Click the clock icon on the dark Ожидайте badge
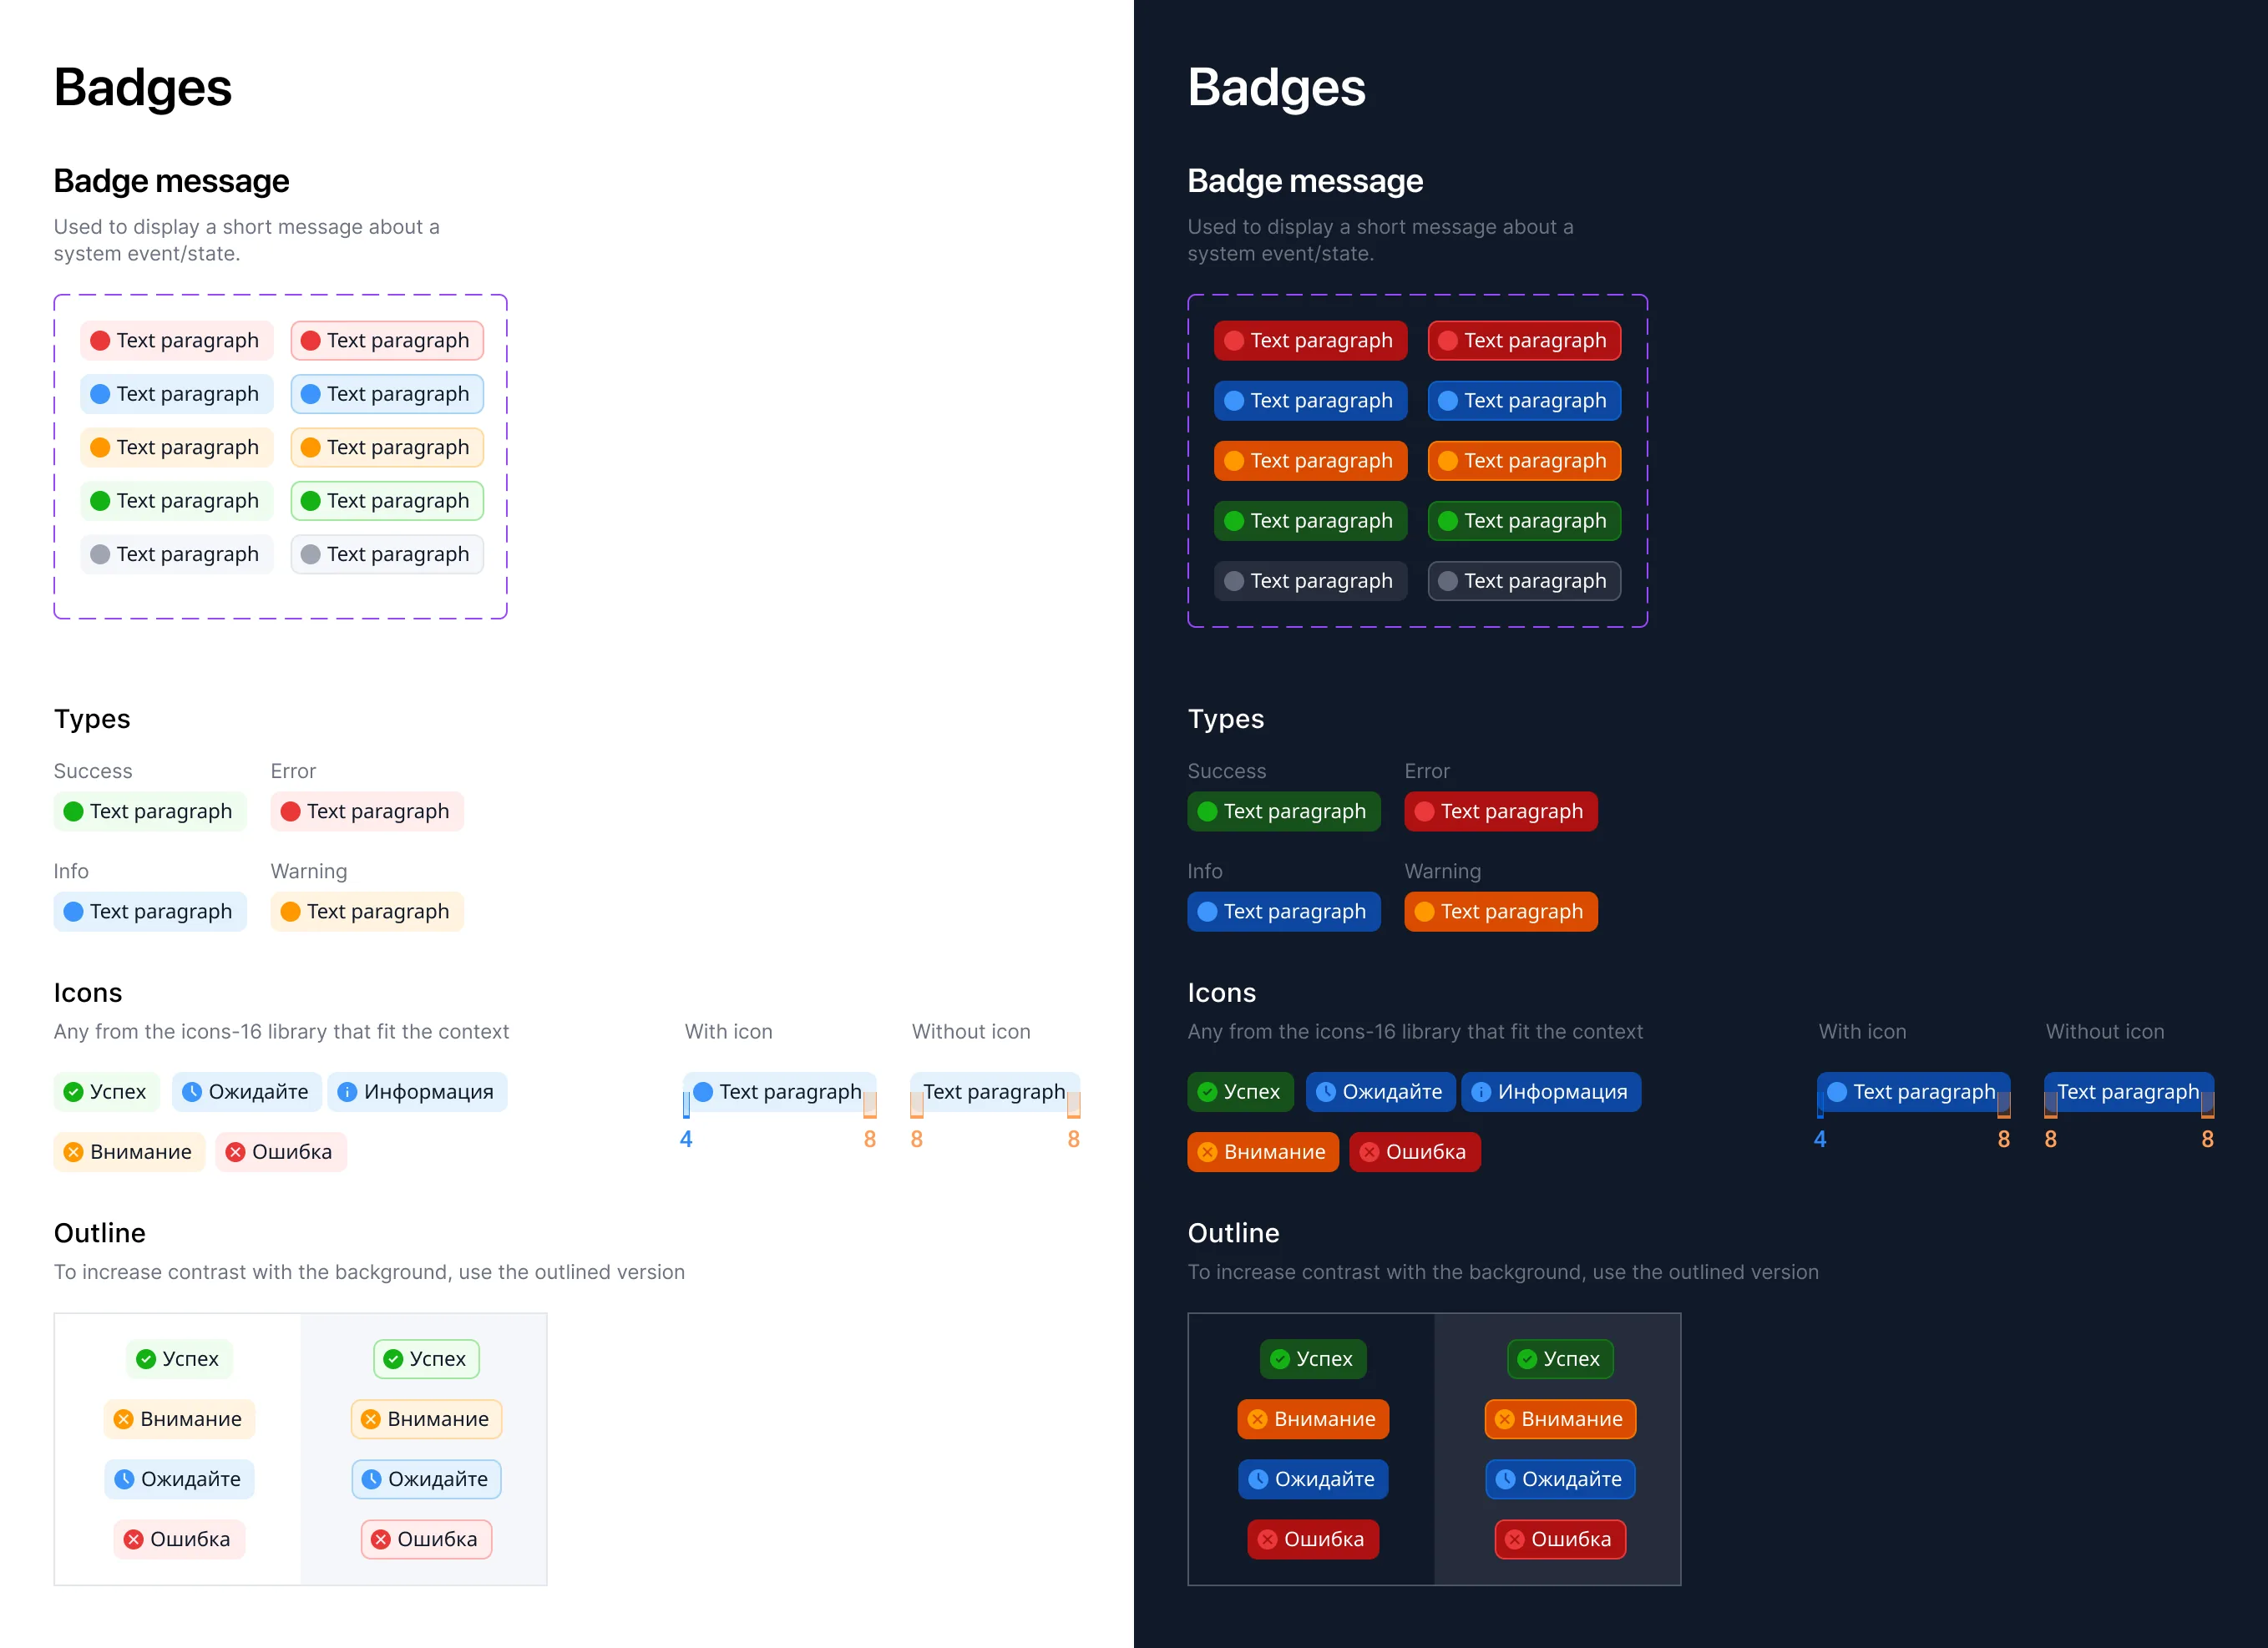 [x=1327, y=1092]
